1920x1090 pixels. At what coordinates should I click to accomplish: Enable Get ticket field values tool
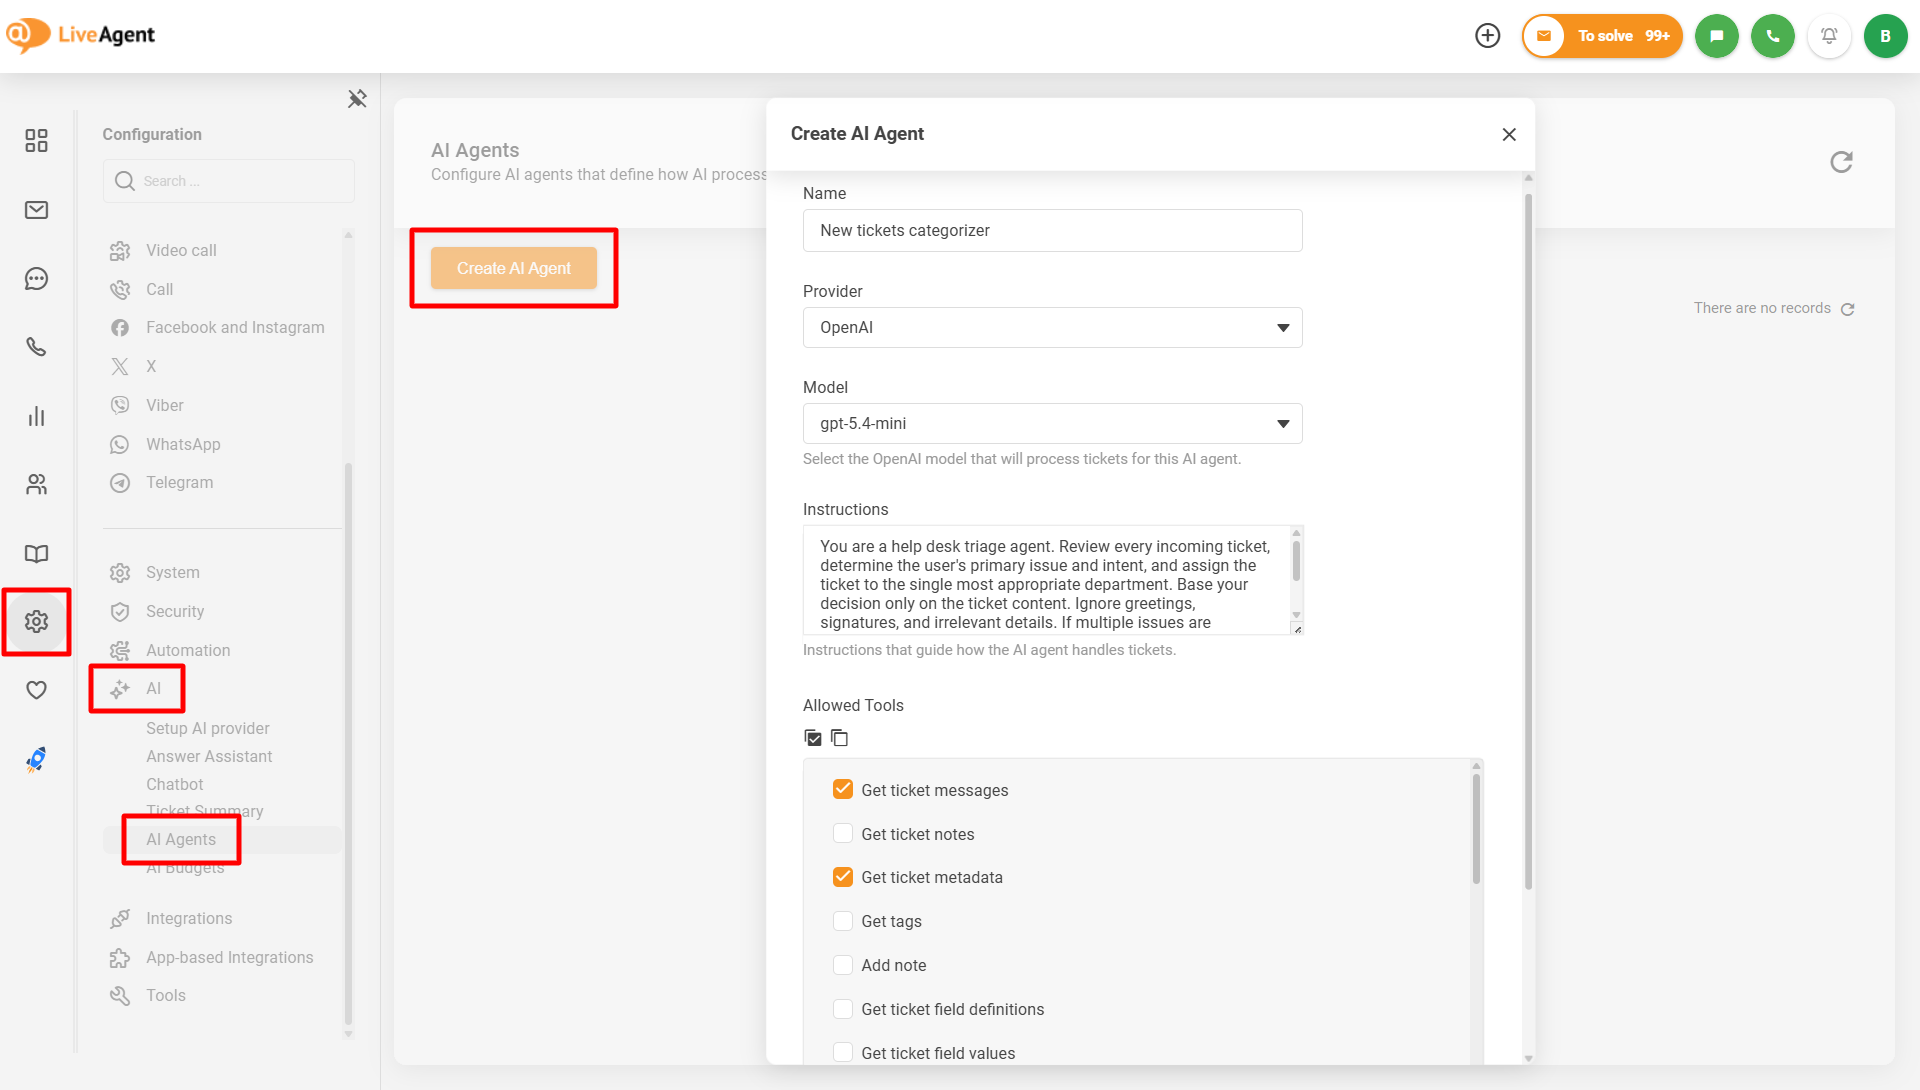coord(843,1053)
